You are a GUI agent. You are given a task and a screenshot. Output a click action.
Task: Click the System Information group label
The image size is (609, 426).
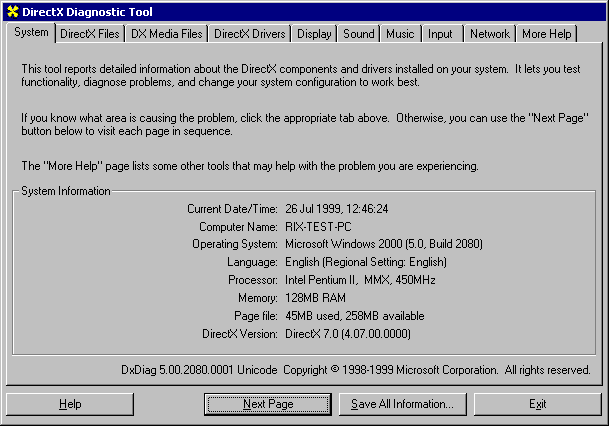point(66,191)
